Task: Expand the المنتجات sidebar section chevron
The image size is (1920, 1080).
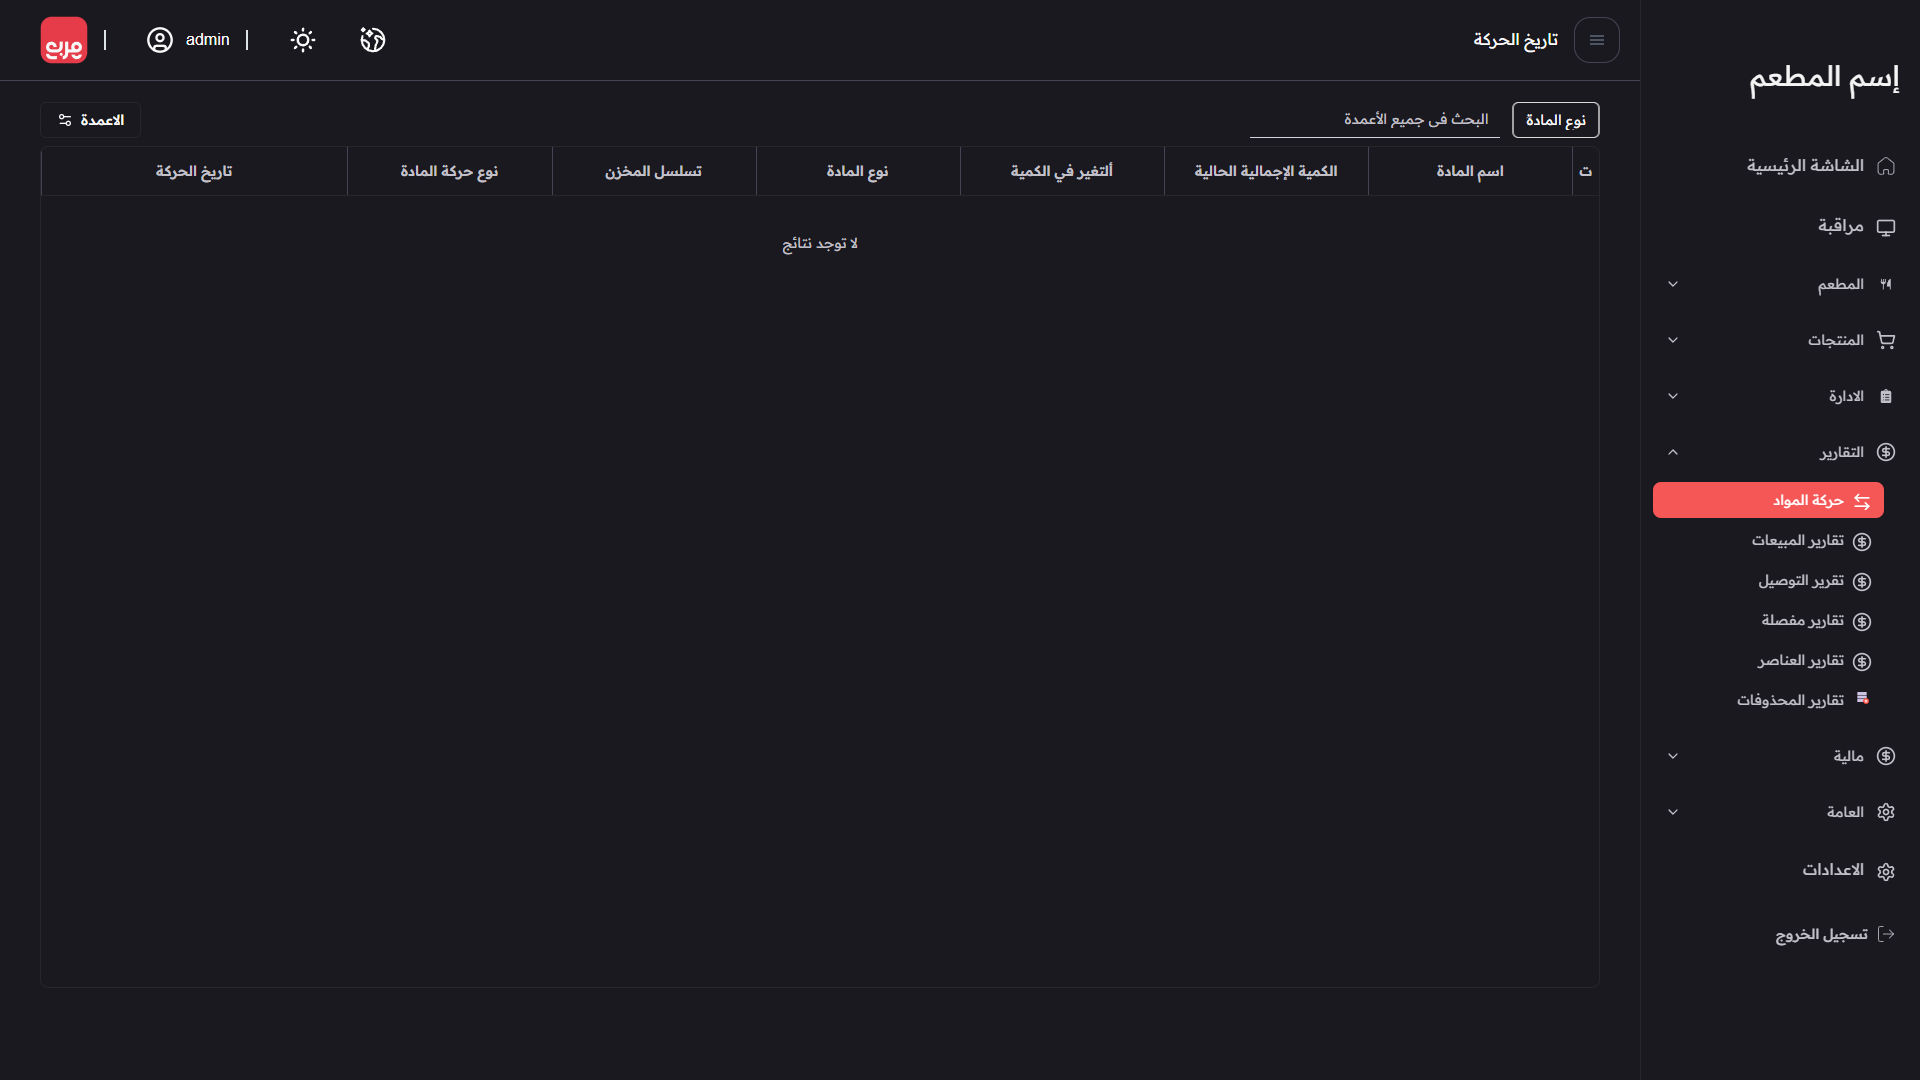Action: (1673, 341)
